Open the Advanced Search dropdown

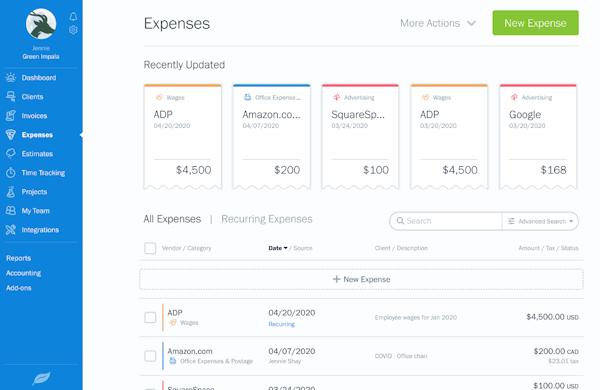point(540,221)
